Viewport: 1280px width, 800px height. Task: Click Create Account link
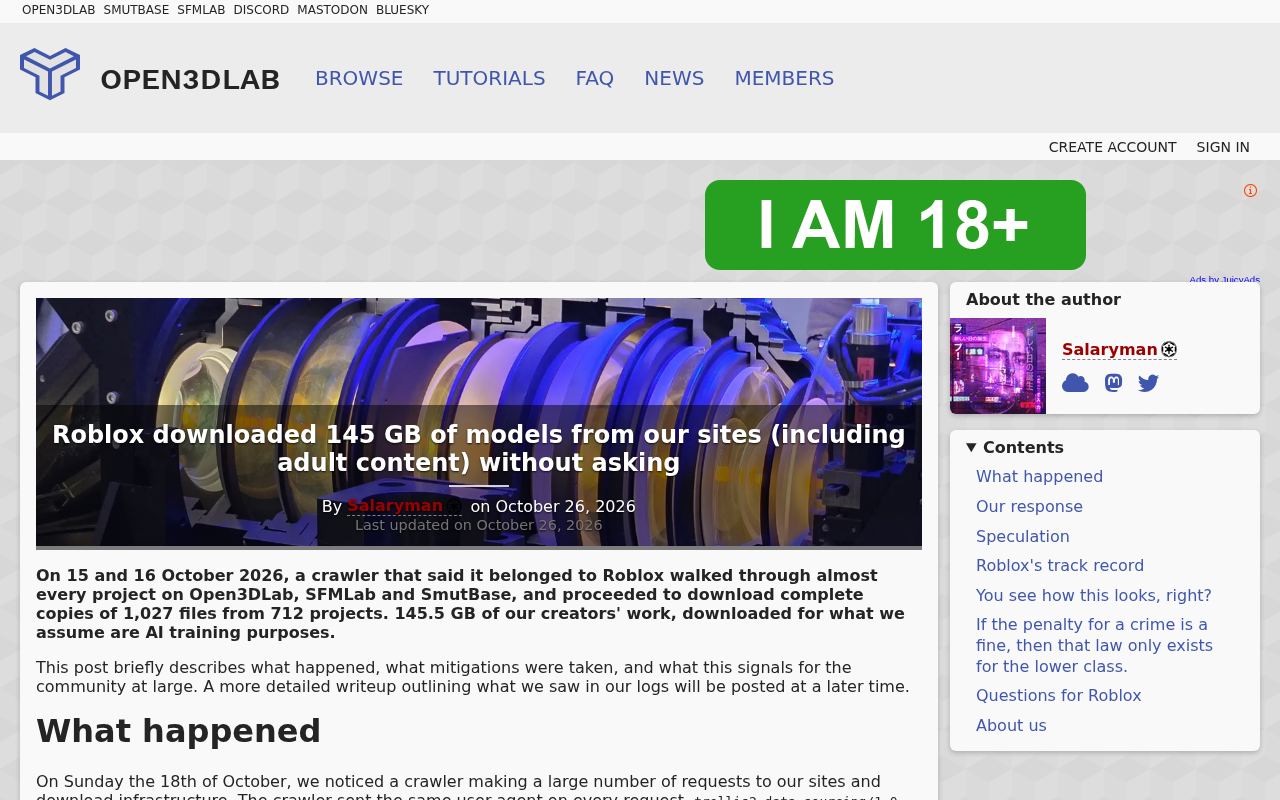coord(1112,147)
